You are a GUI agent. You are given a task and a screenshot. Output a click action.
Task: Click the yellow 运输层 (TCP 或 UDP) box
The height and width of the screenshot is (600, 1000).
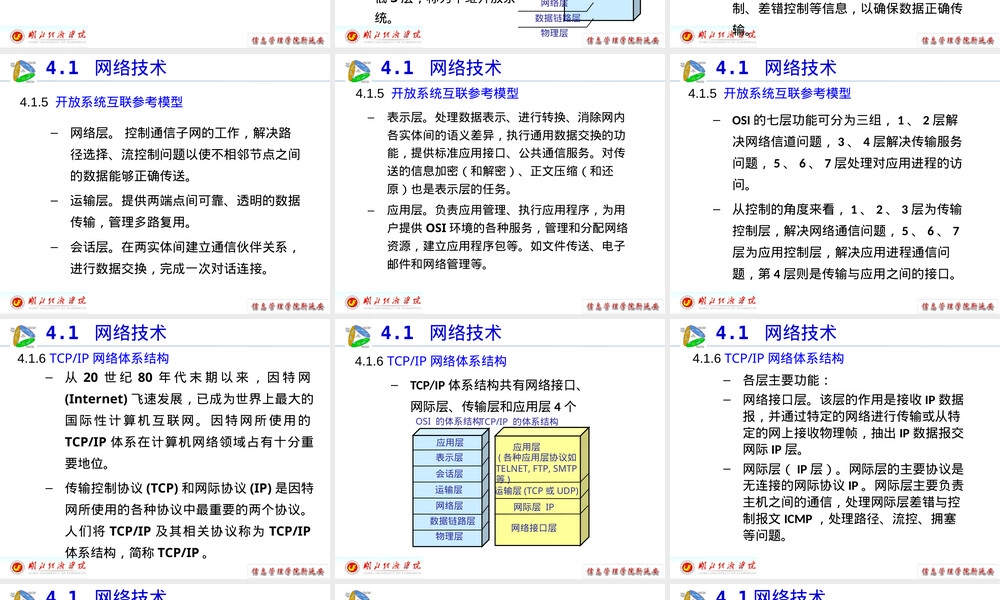click(x=537, y=491)
